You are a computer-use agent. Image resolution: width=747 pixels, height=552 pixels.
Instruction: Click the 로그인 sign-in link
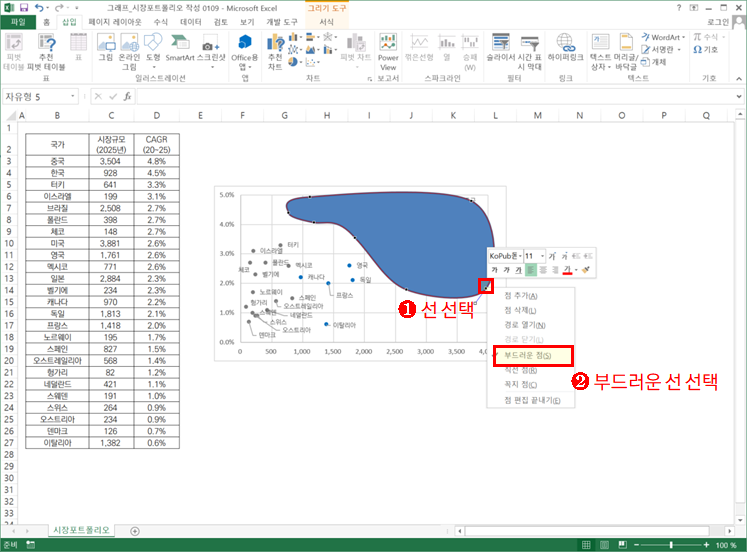pos(718,22)
